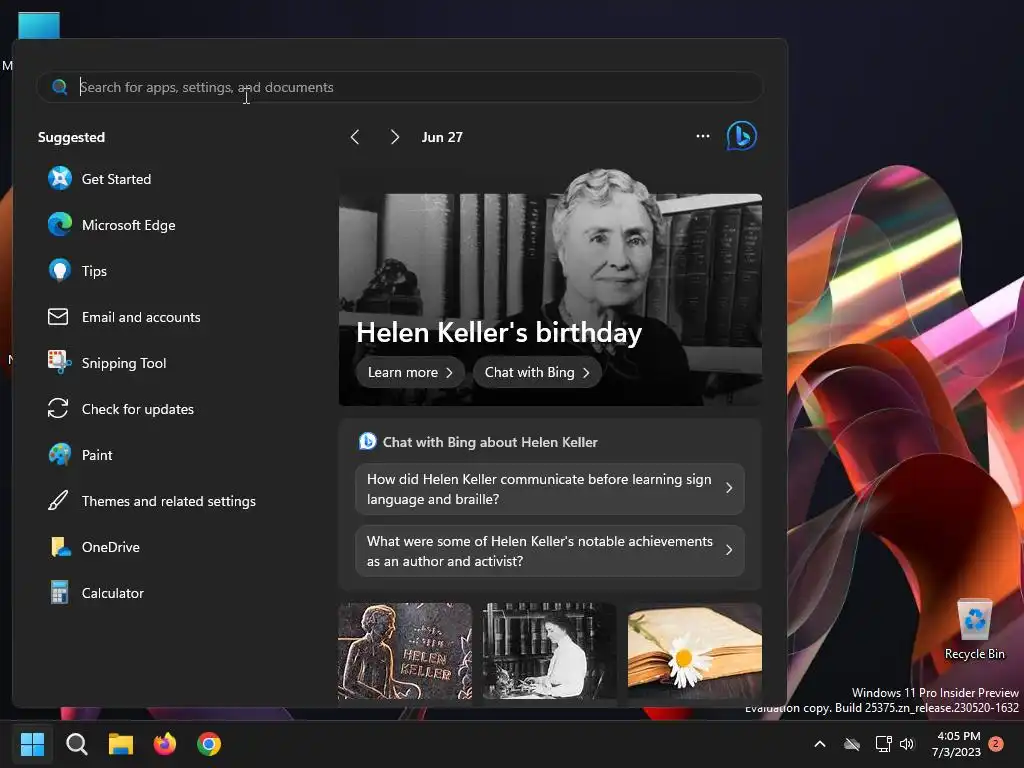Click the Check for updates refresh icon
Screen dimensions: 1024x768
coord(58,409)
